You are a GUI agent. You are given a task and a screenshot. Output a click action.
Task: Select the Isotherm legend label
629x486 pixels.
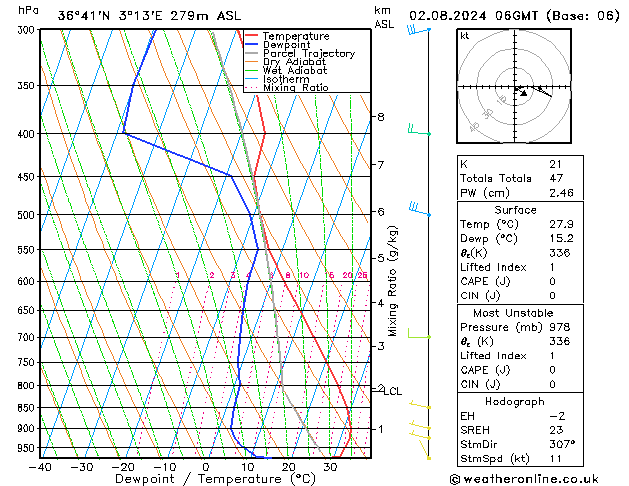point(286,79)
